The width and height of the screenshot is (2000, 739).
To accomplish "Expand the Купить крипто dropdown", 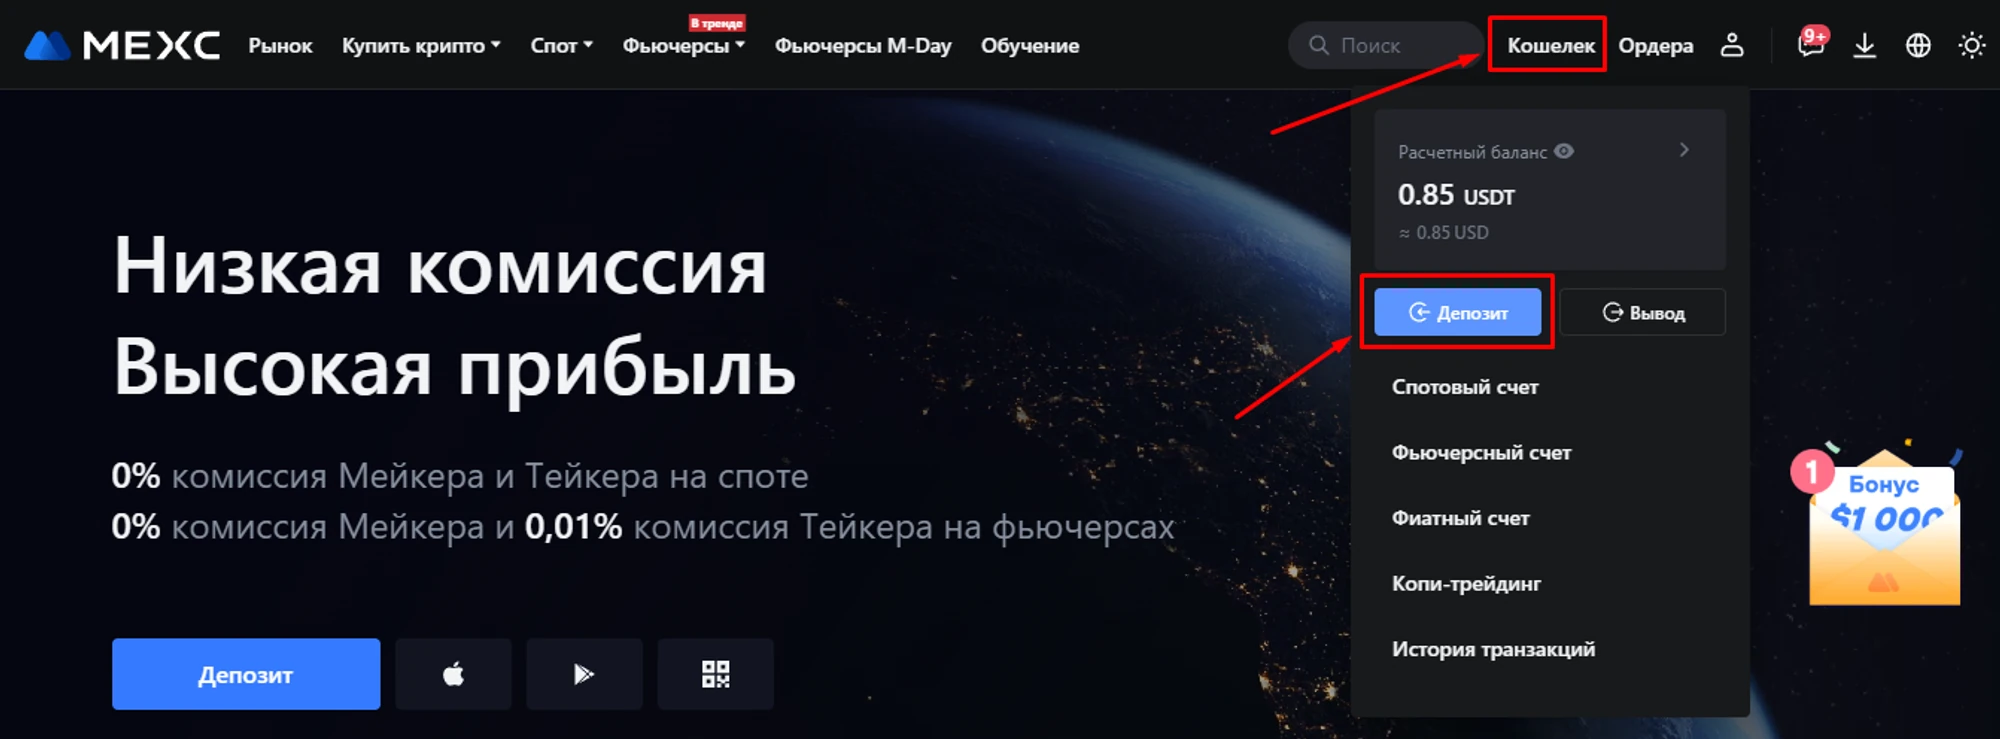I will pos(421,45).
